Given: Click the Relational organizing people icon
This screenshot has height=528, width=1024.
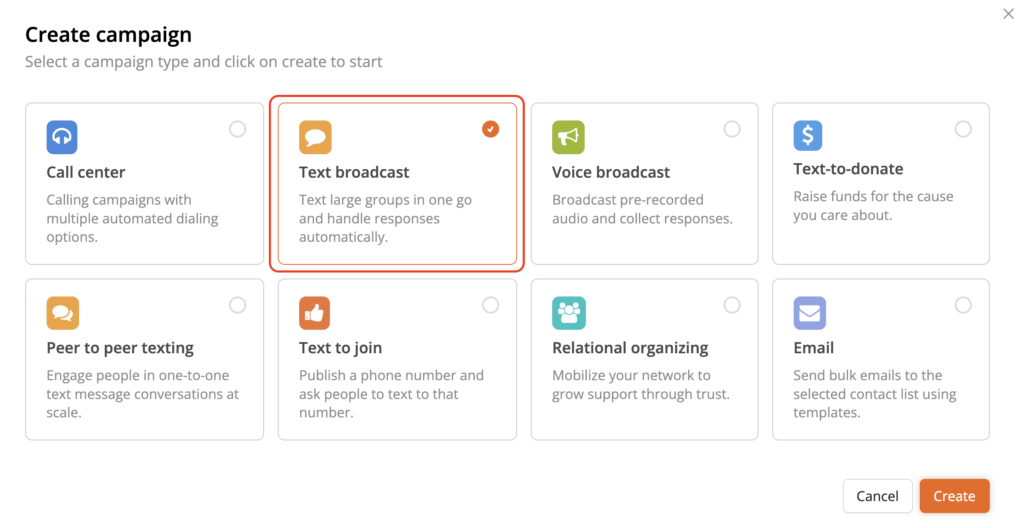Looking at the screenshot, I should [568, 313].
